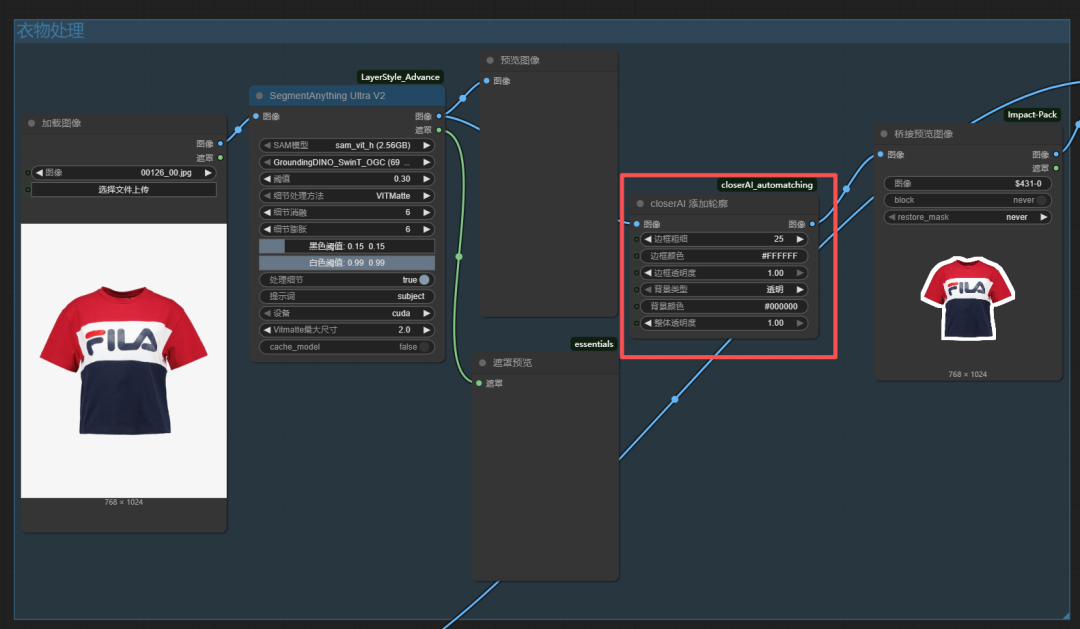The width and height of the screenshot is (1080, 629).
Task: Click the 背景颜色 widget input socket dot
Action: coord(636,307)
